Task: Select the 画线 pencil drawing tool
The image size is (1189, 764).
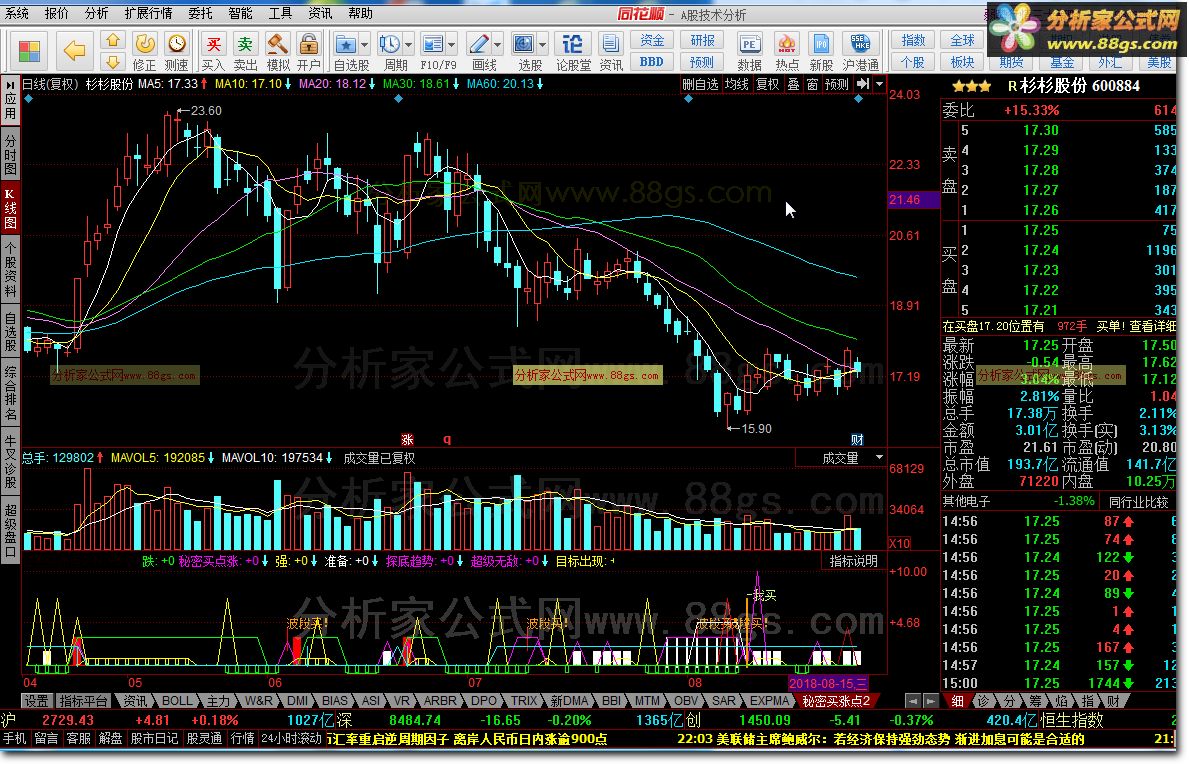Action: click(479, 44)
